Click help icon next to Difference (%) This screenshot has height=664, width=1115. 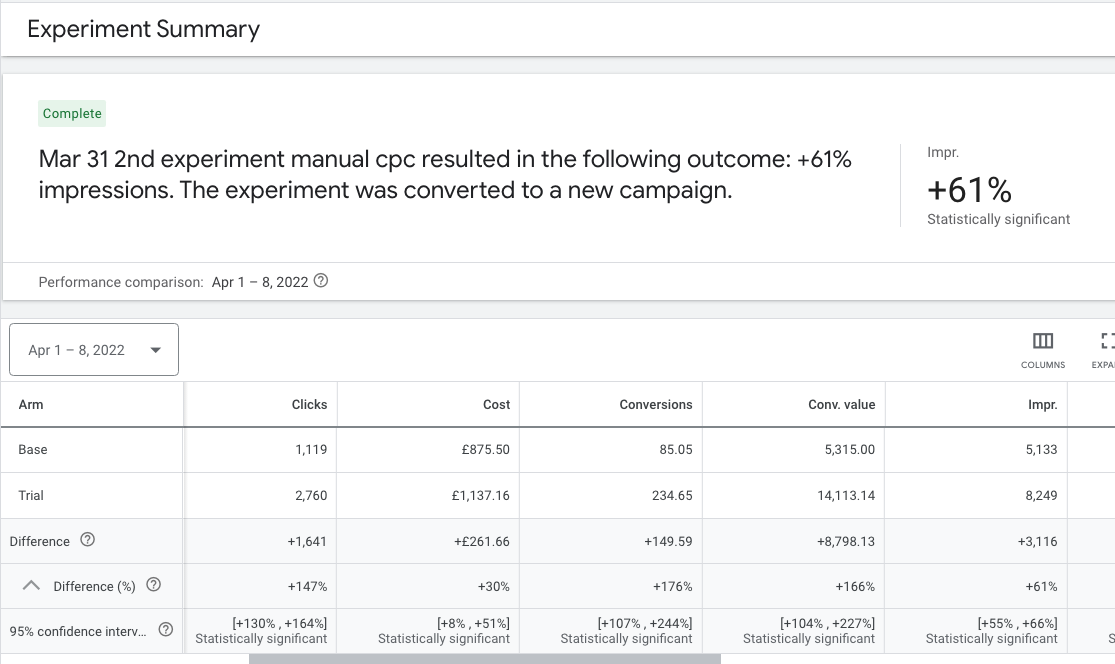154,586
